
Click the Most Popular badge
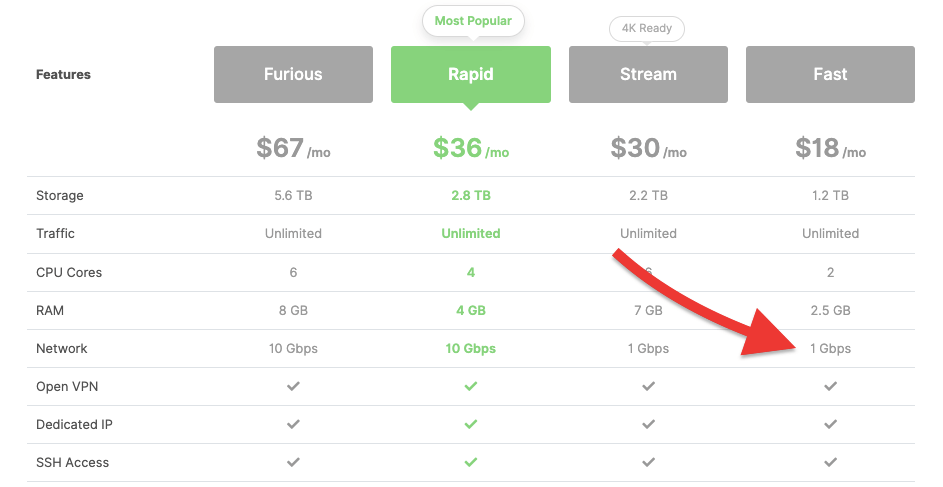pos(473,21)
